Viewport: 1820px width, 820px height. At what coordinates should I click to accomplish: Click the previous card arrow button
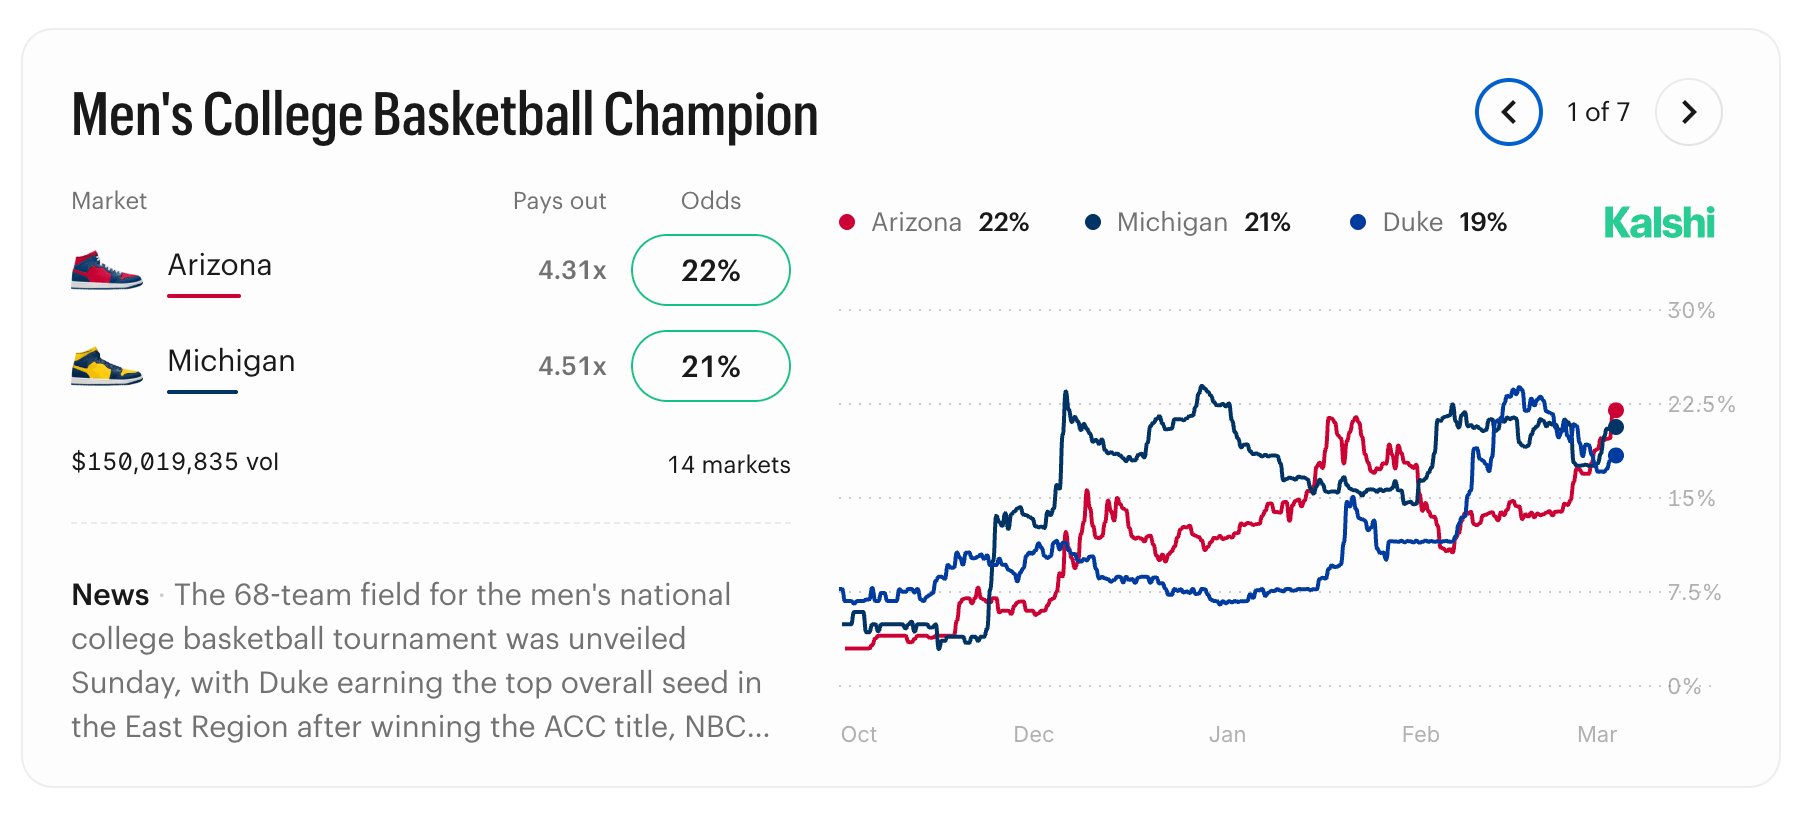pos(1508,112)
